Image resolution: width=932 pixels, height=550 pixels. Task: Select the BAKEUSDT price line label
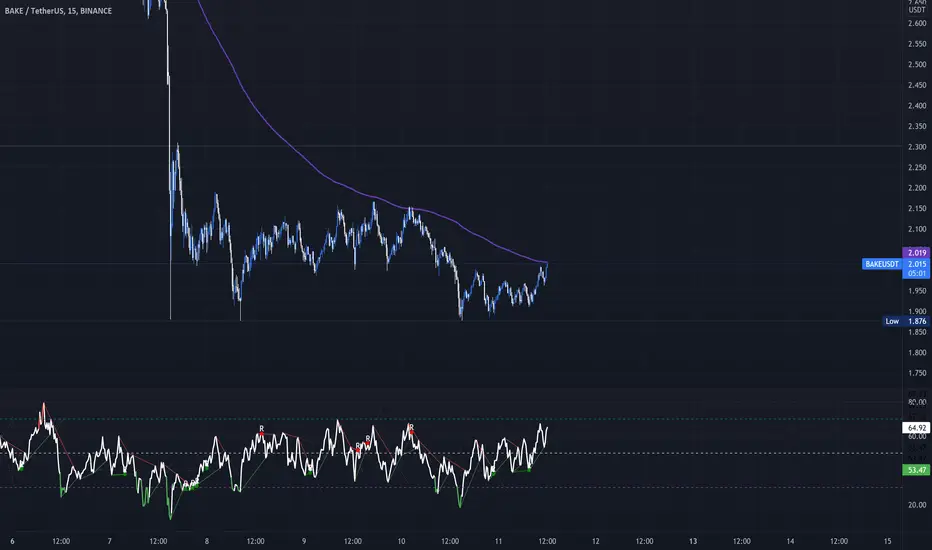(x=881, y=264)
